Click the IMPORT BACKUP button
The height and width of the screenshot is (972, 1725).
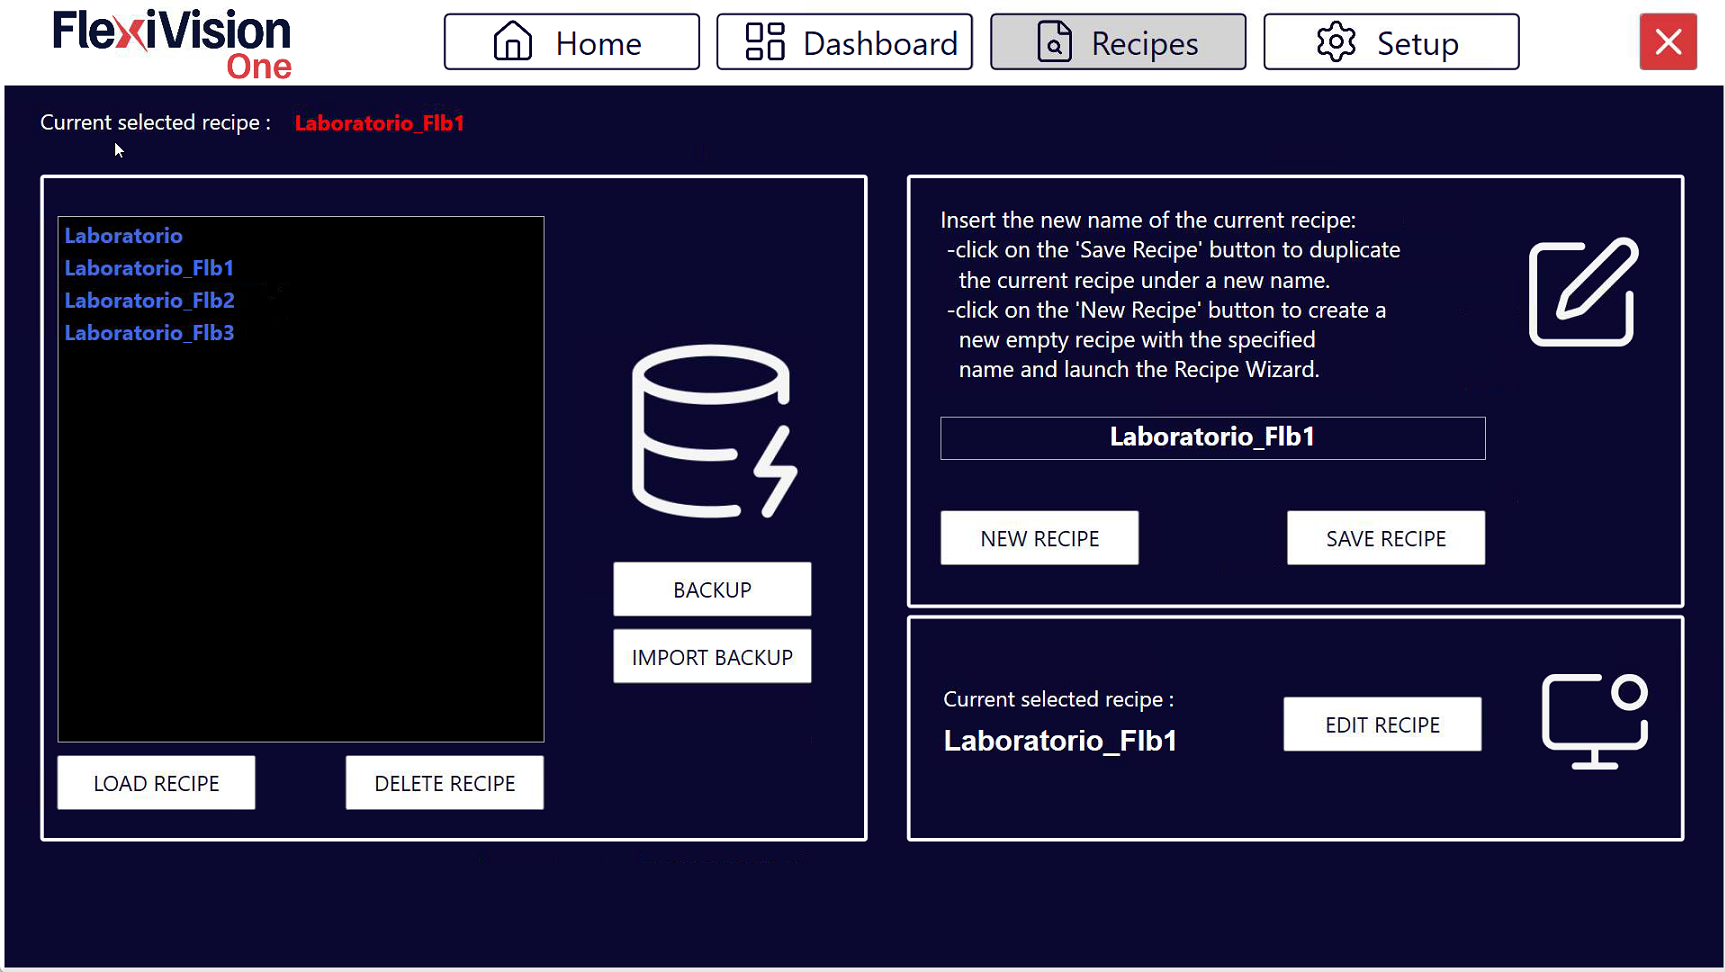pyautogui.click(x=712, y=657)
